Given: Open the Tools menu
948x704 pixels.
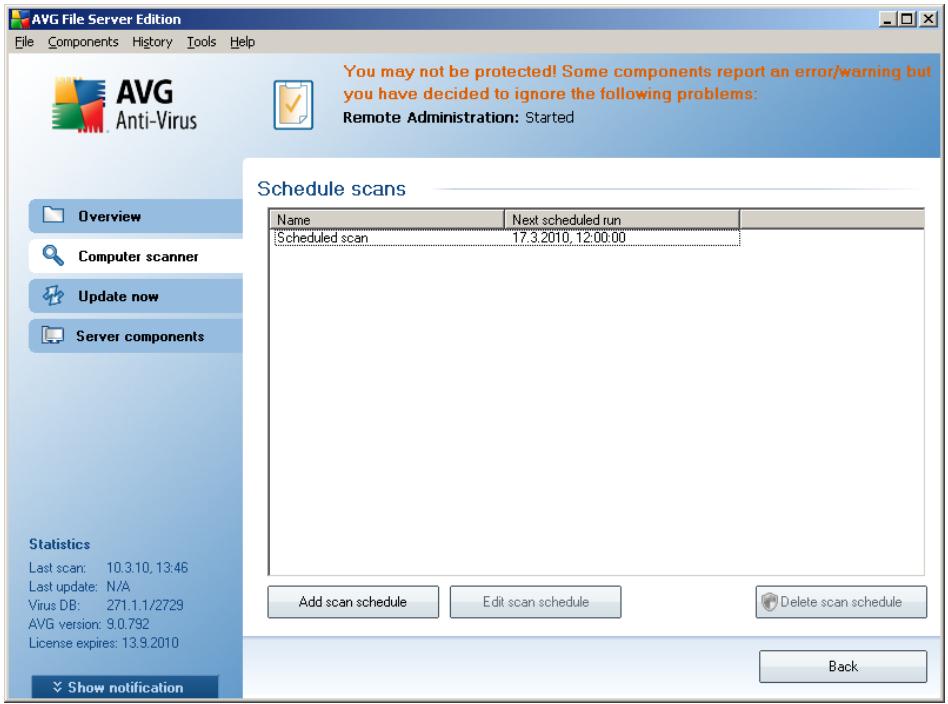Looking at the screenshot, I should coord(201,42).
